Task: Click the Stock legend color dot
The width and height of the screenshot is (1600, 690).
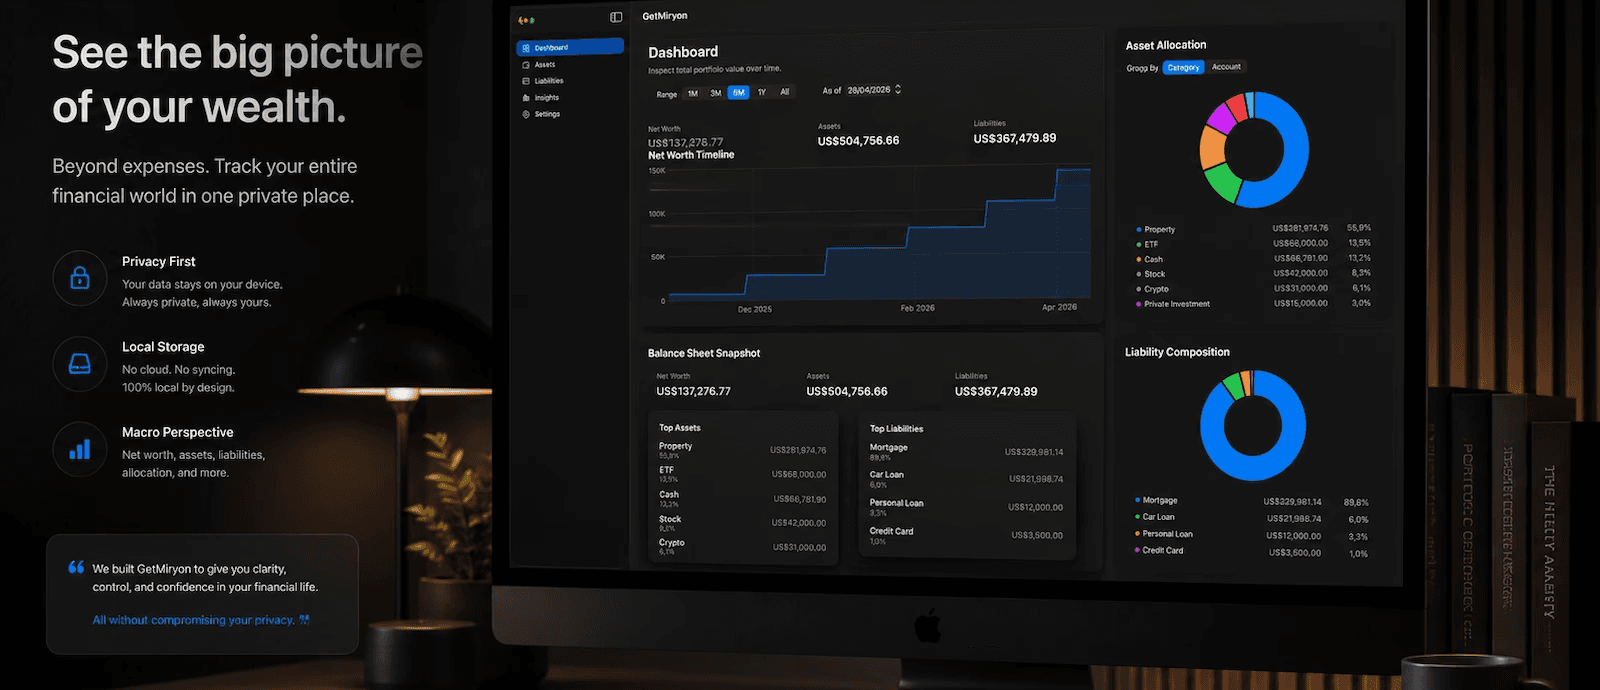Action: point(1138,274)
